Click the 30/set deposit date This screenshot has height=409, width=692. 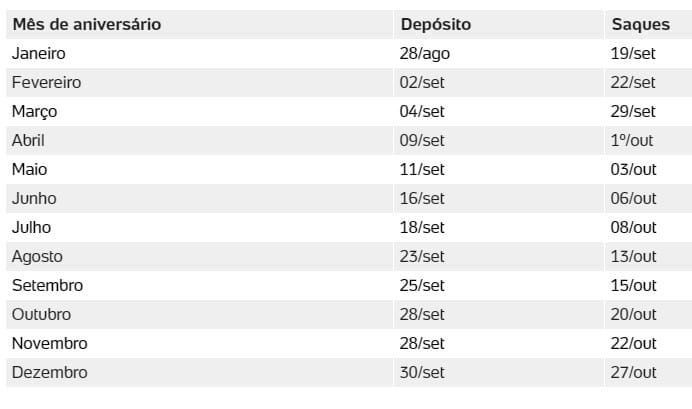tap(422, 372)
